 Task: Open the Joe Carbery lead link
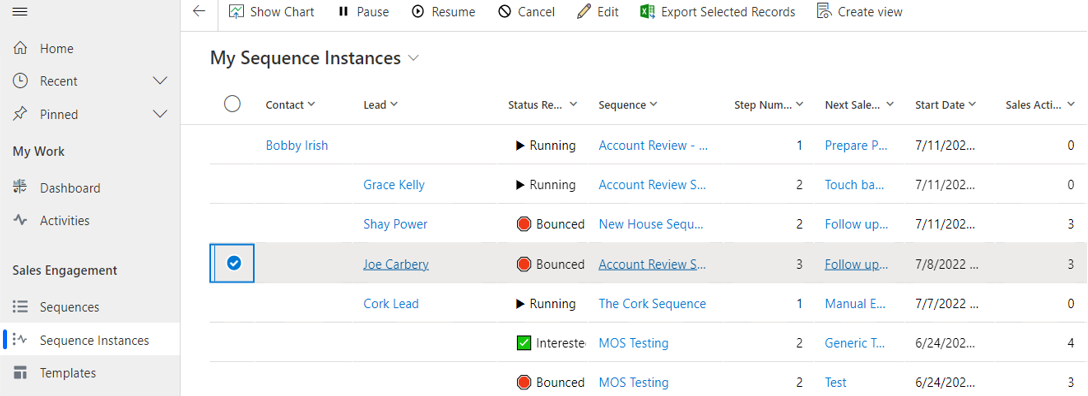pos(396,264)
